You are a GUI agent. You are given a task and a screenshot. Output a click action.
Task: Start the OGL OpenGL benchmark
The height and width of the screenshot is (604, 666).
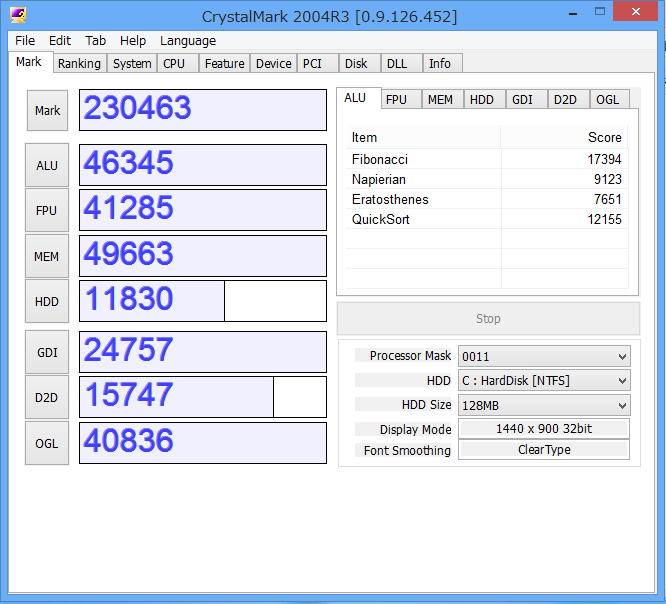(x=47, y=443)
